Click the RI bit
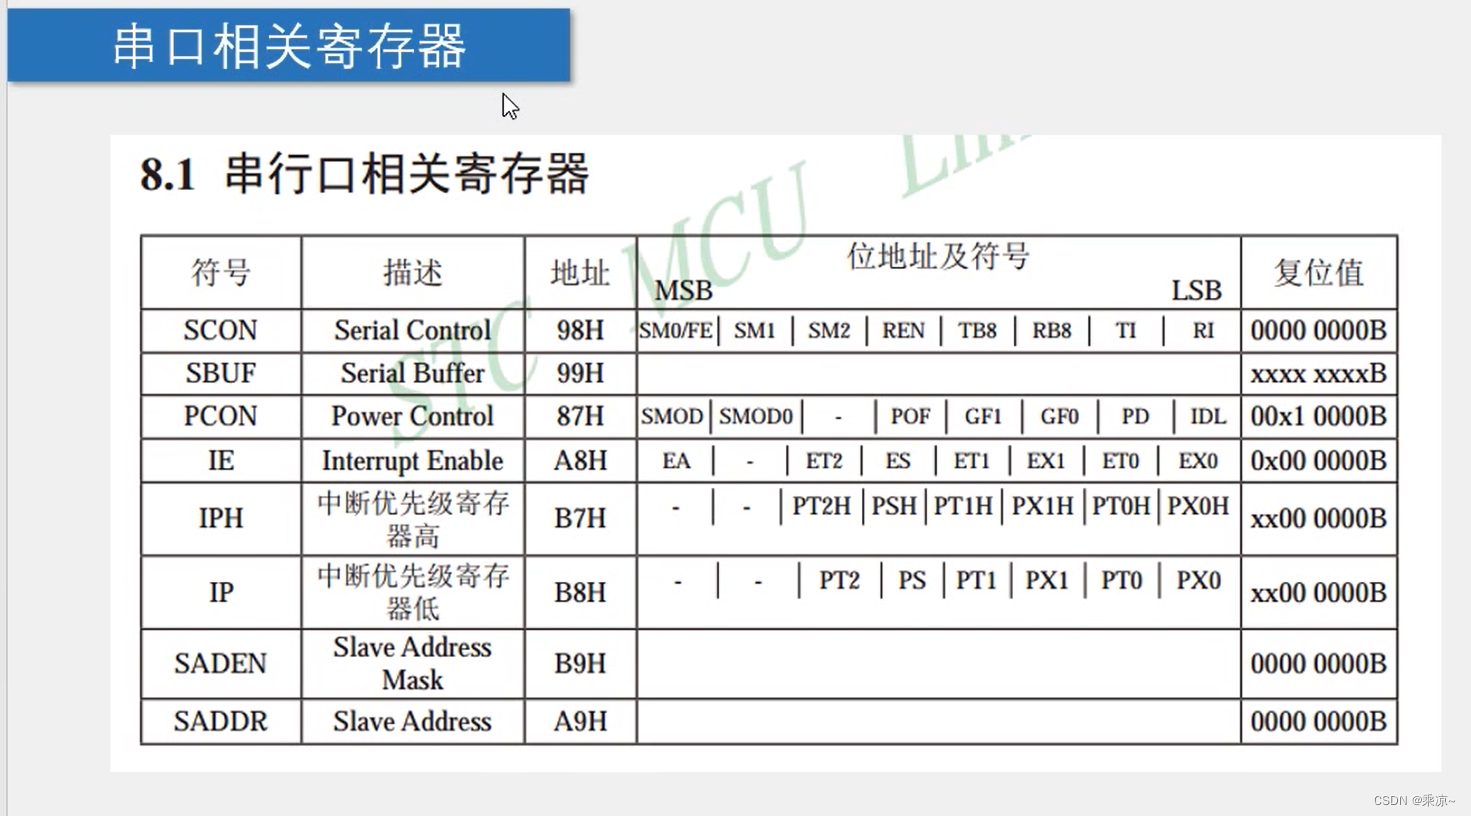Image resolution: width=1471 pixels, height=816 pixels. (1203, 331)
